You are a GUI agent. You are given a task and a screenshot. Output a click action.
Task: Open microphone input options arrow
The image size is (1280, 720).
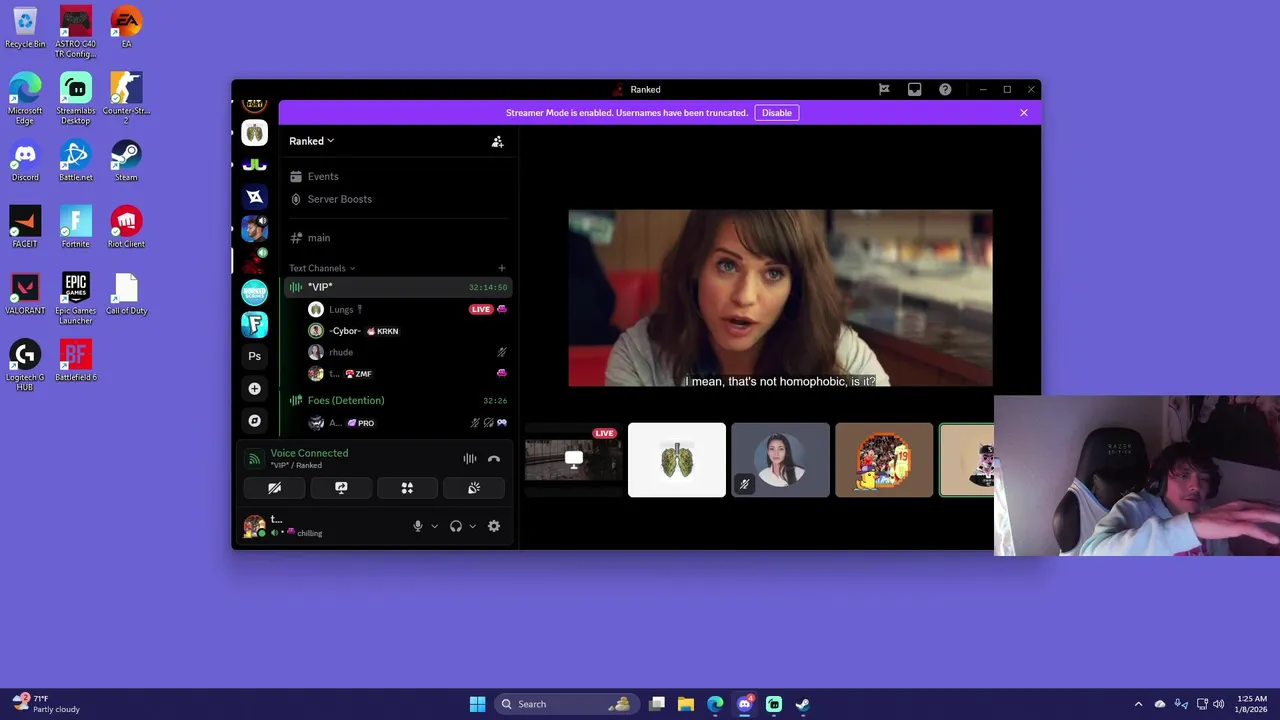pos(434,526)
